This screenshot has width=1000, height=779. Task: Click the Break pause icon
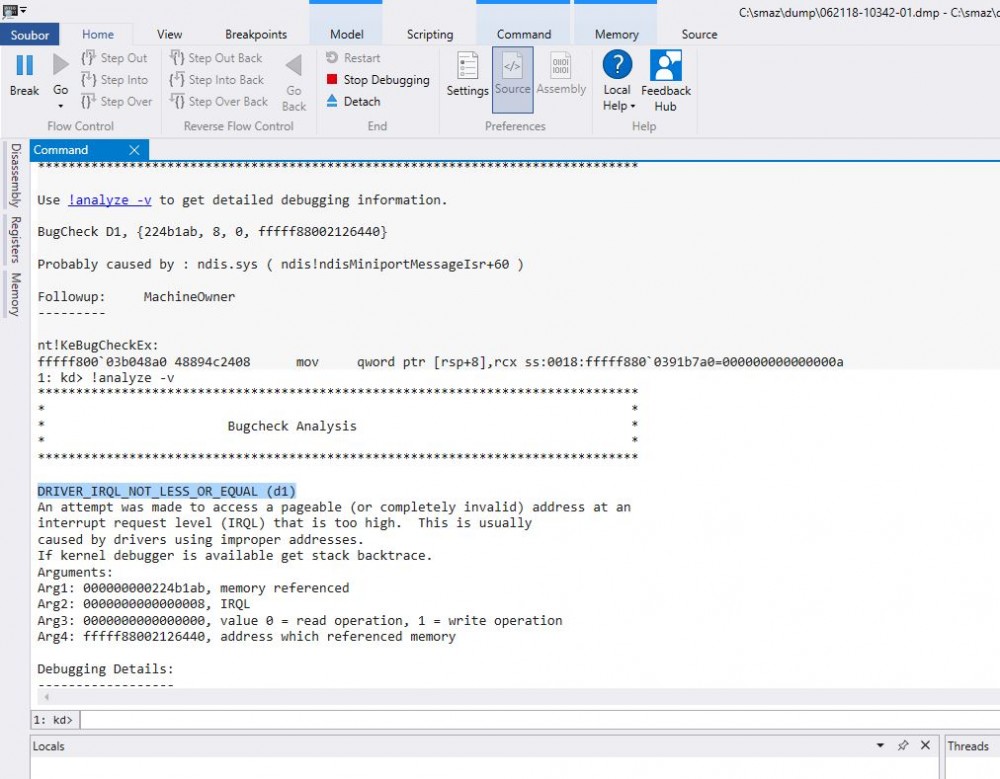coord(25,66)
